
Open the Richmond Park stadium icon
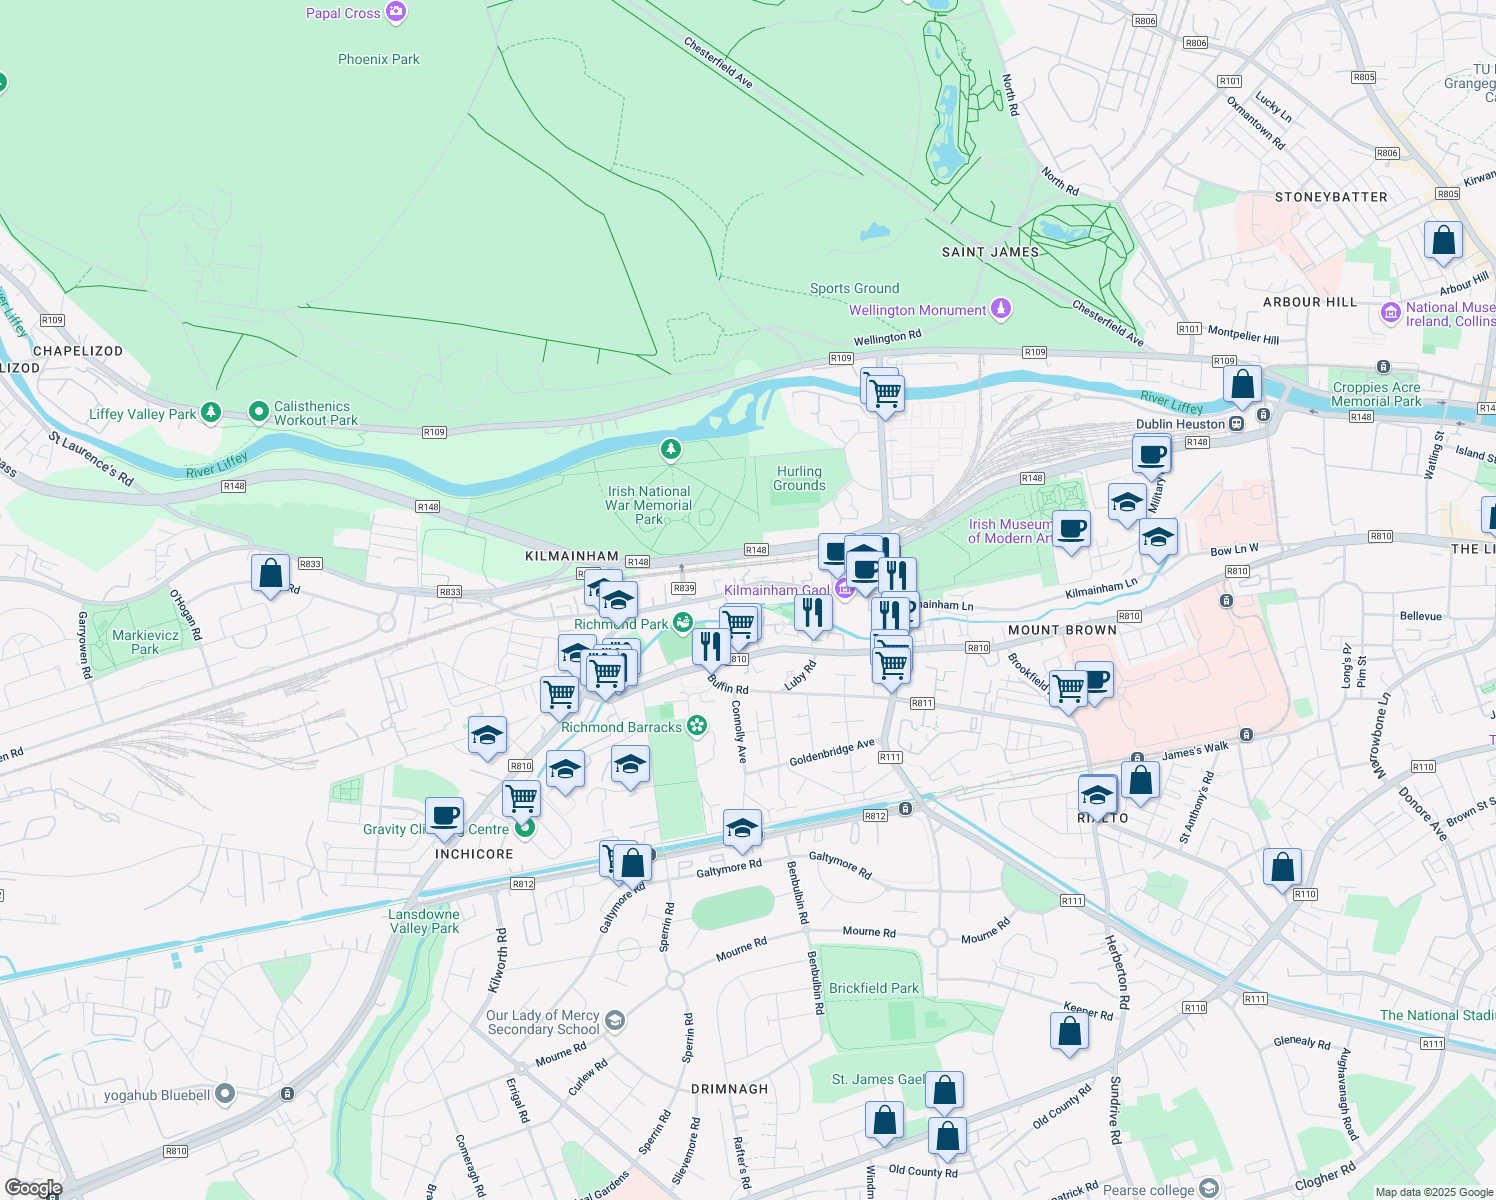(x=683, y=623)
